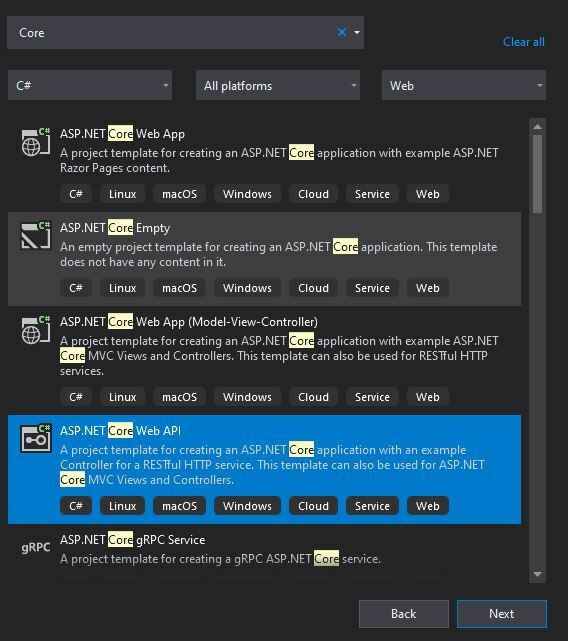Click the Service tag under Web App

click(x=372, y=194)
